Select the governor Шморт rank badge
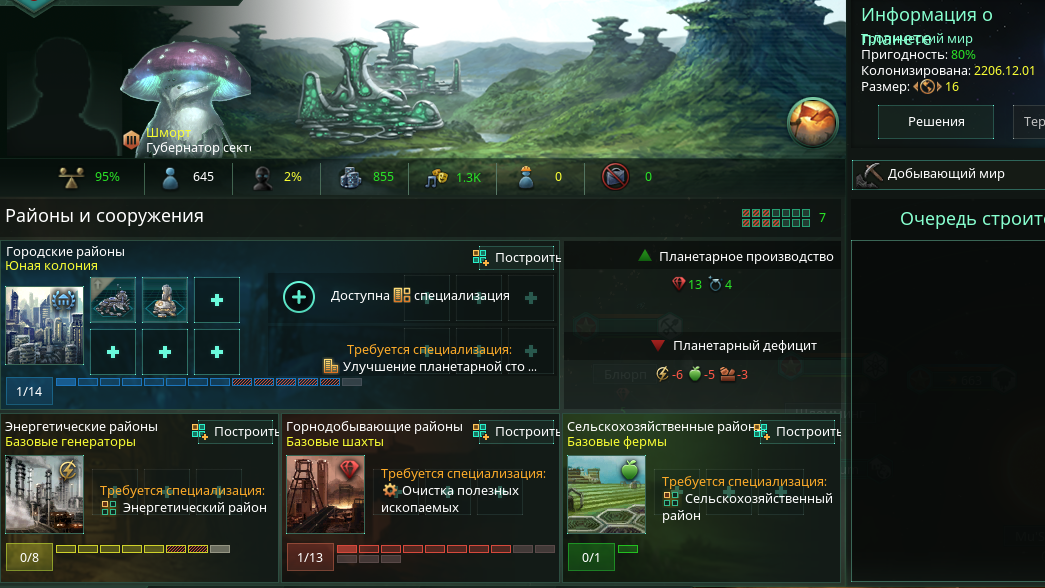 coord(131,140)
